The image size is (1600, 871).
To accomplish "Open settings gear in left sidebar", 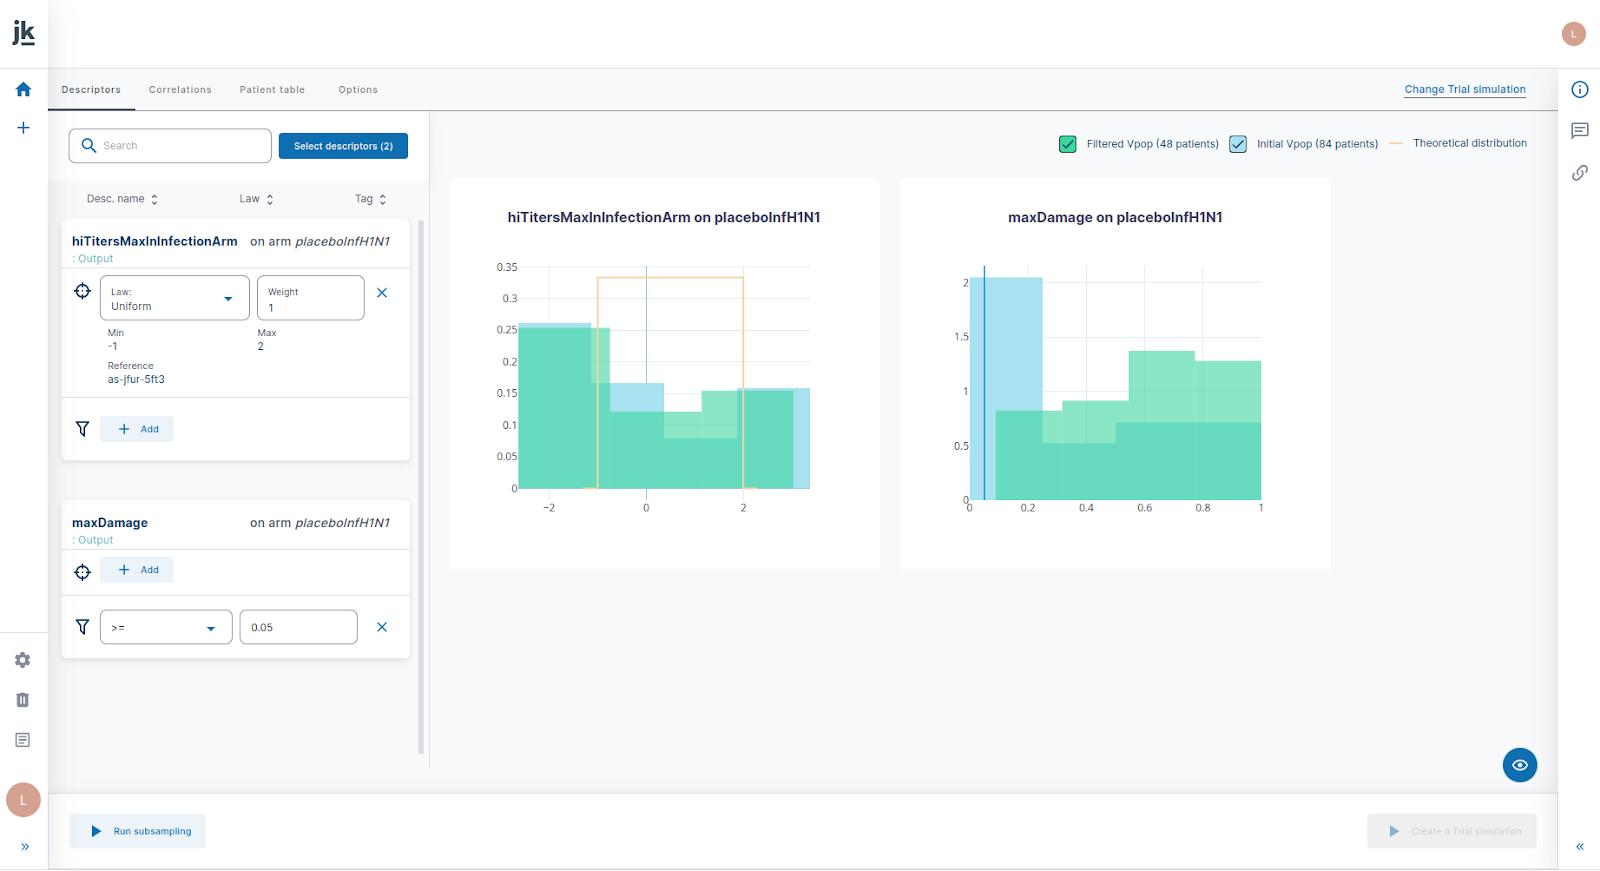I will point(23,660).
